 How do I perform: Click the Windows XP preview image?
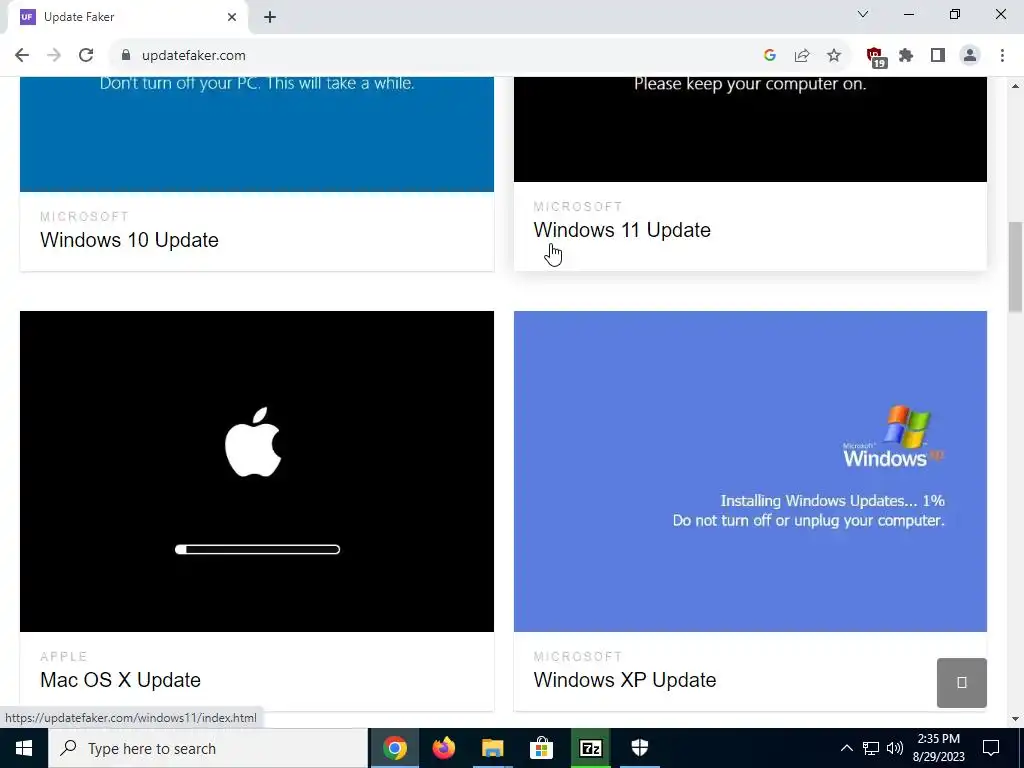pos(750,471)
